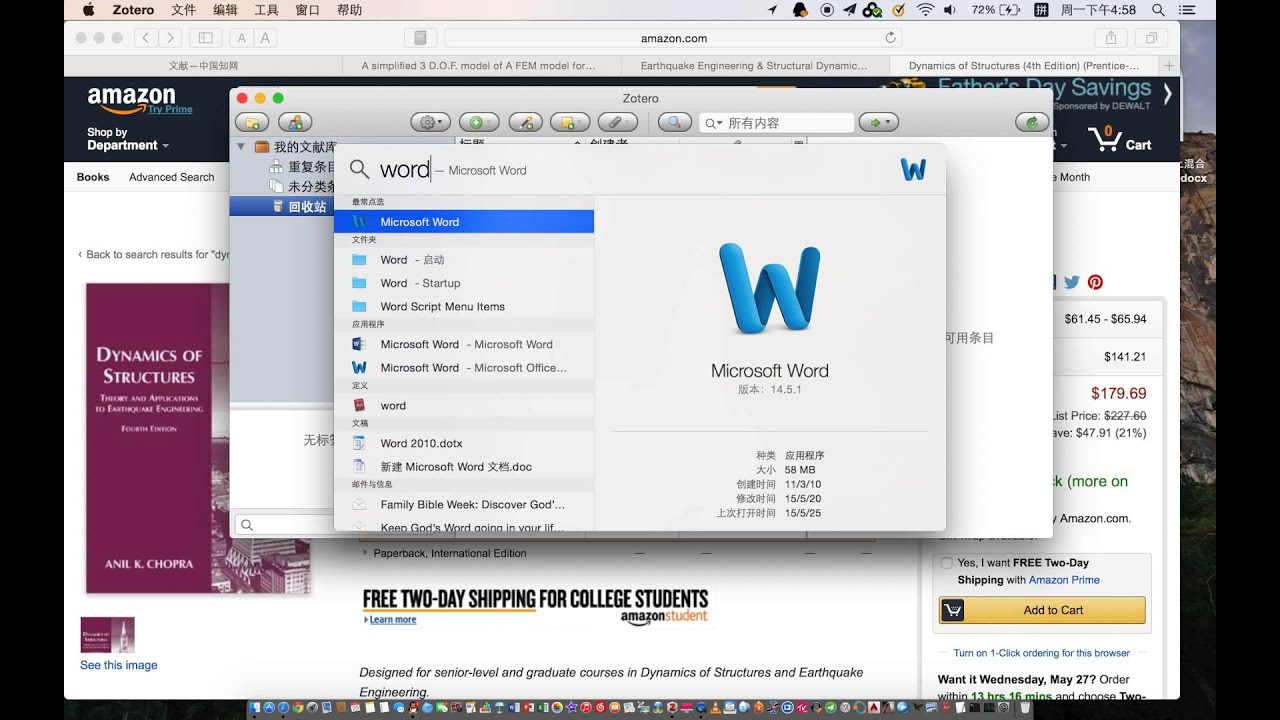Select Microsoft Word - Microsoft Word application
This screenshot has width=1280, height=720.
click(464, 344)
